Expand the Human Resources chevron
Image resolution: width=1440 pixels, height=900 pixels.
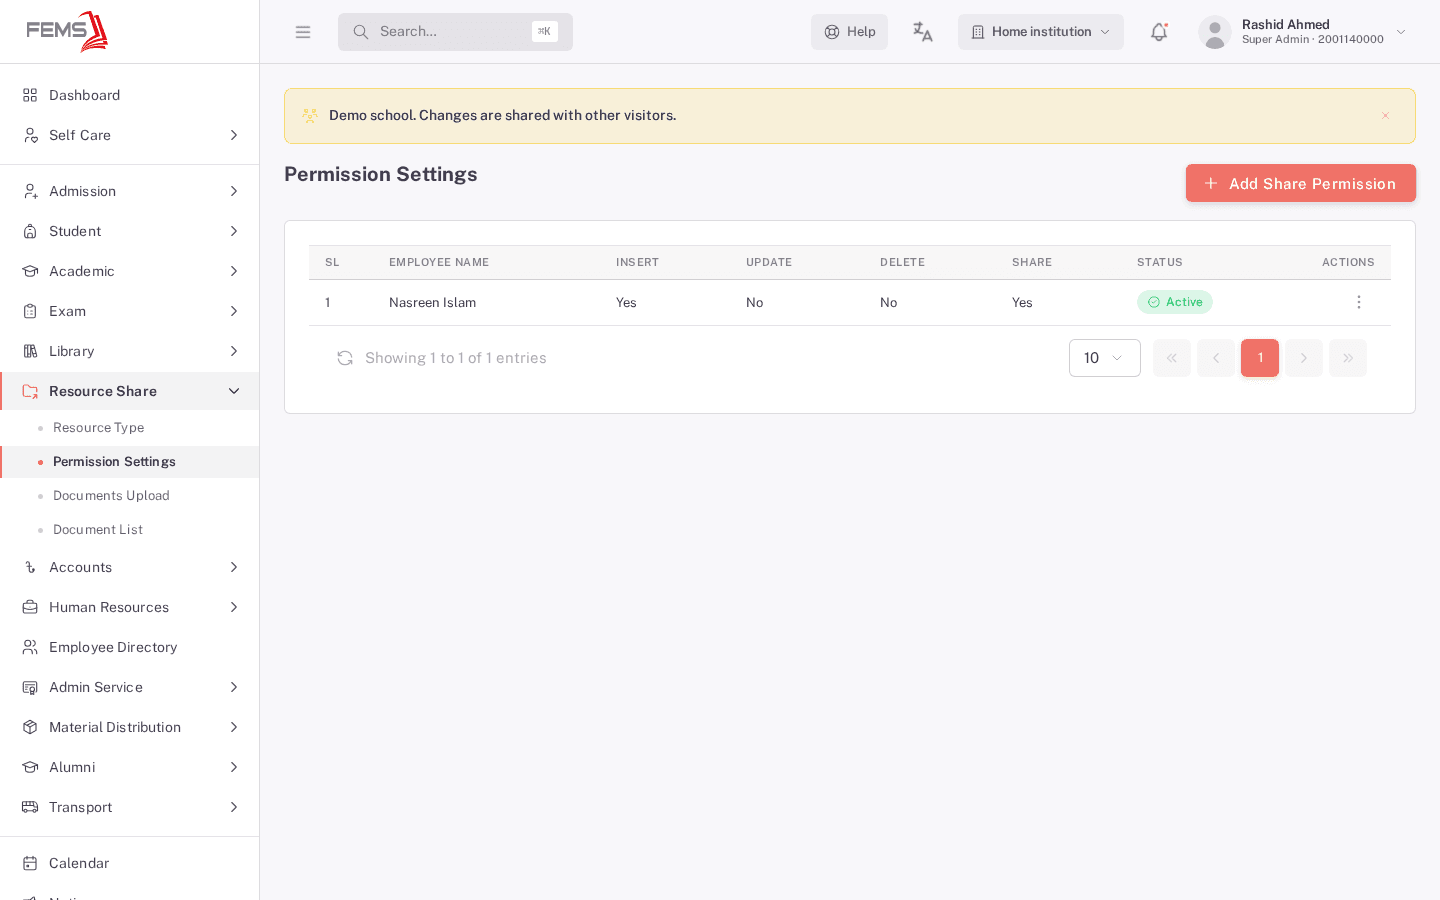pos(234,607)
